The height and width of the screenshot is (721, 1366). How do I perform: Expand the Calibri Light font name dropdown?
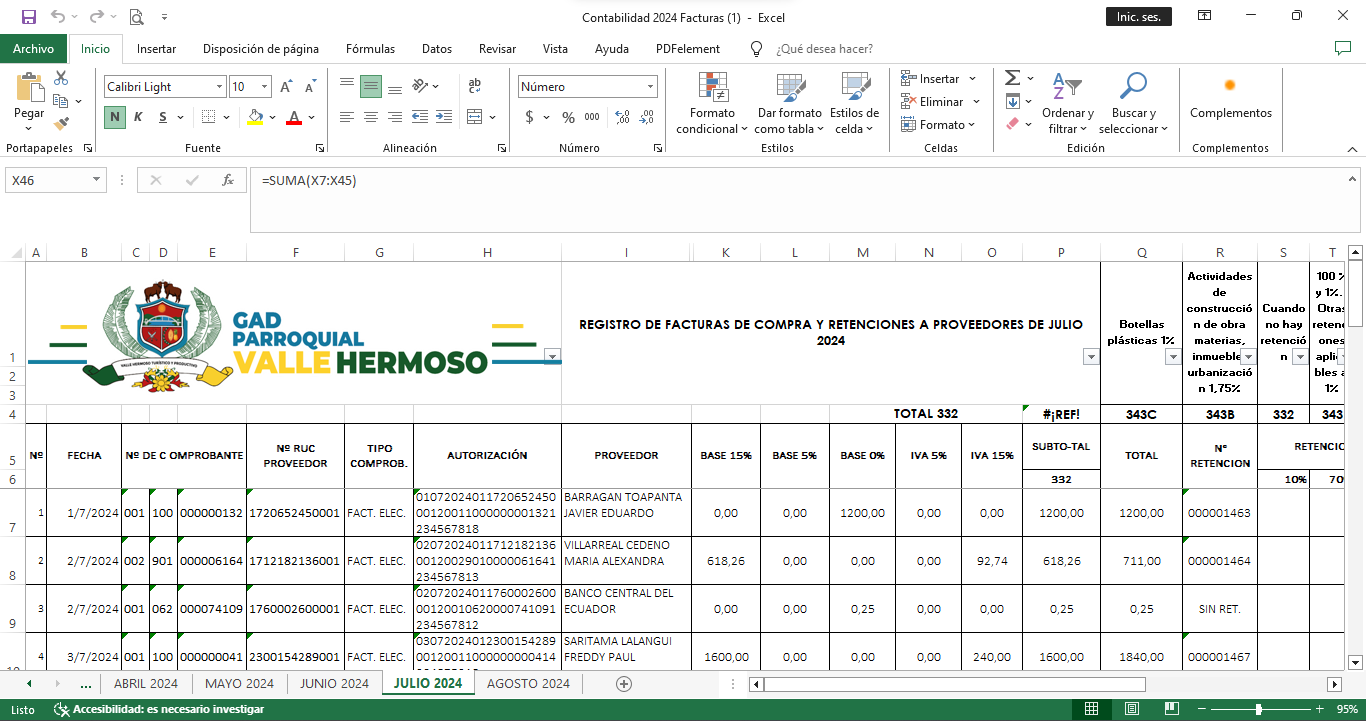coord(217,87)
